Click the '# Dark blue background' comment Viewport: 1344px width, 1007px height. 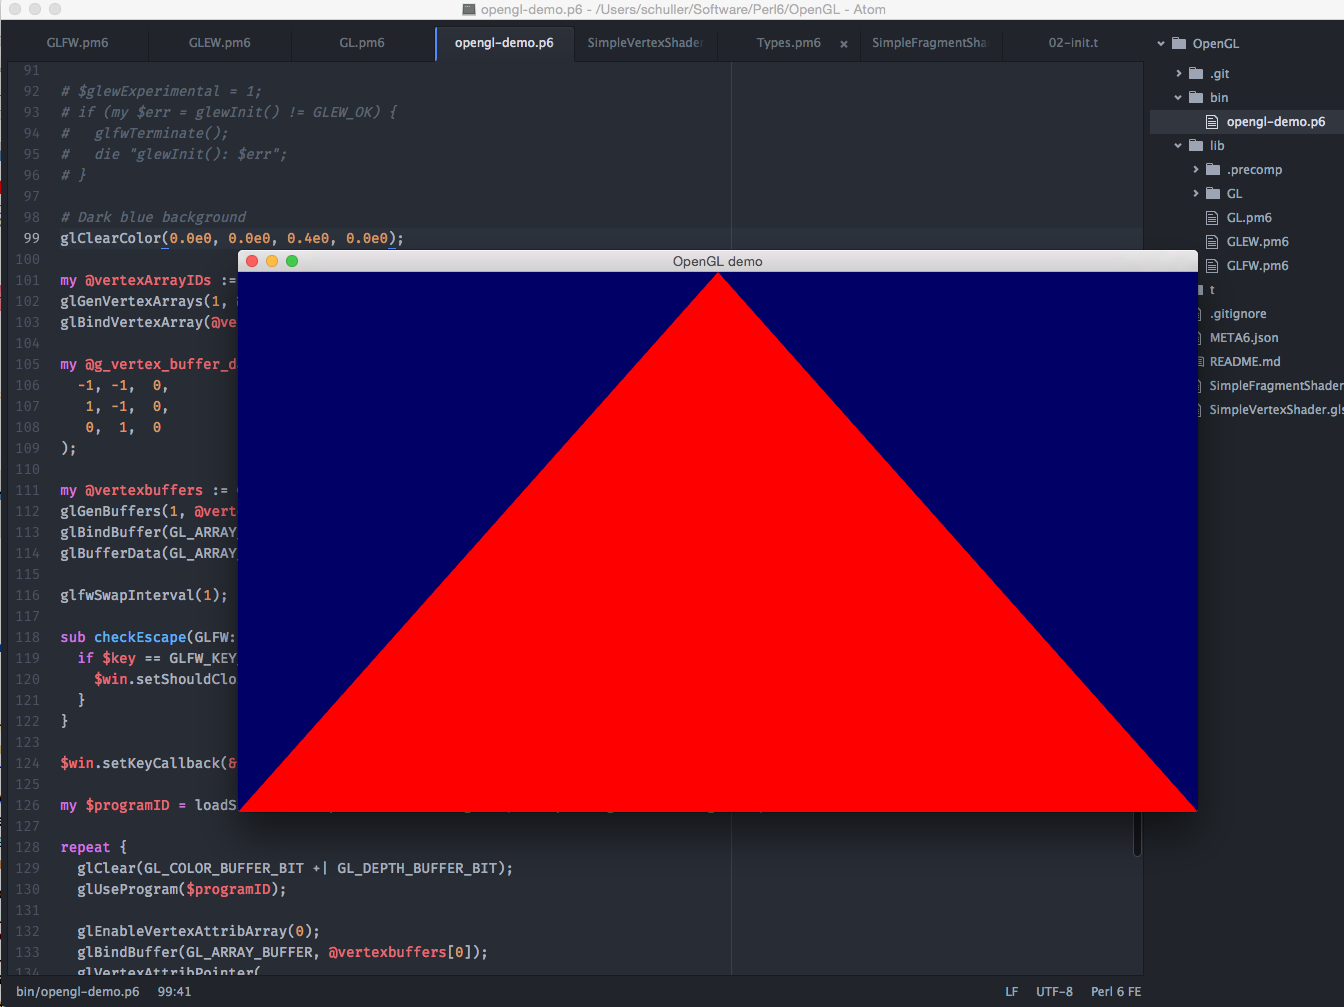pyautogui.click(x=153, y=217)
